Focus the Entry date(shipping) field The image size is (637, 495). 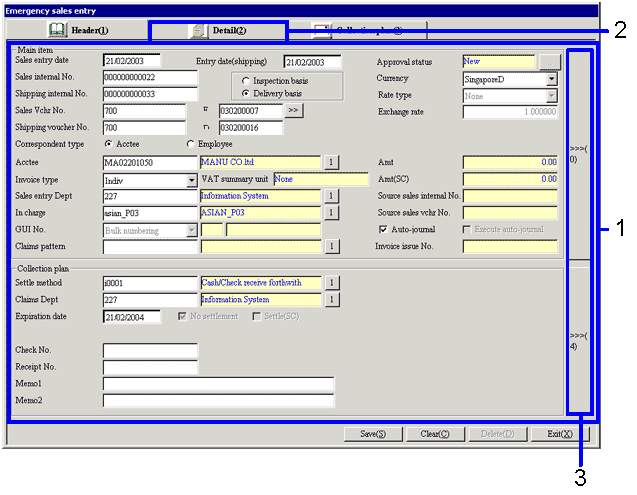click(x=312, y=62)
